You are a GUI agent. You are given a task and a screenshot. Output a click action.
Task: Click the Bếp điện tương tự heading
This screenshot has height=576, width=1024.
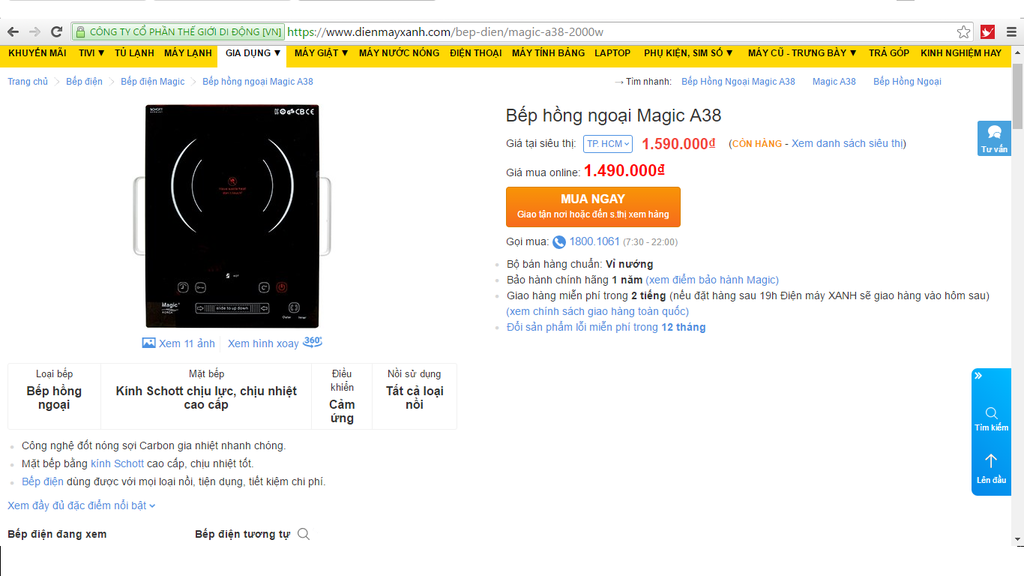tap(242, 534)
